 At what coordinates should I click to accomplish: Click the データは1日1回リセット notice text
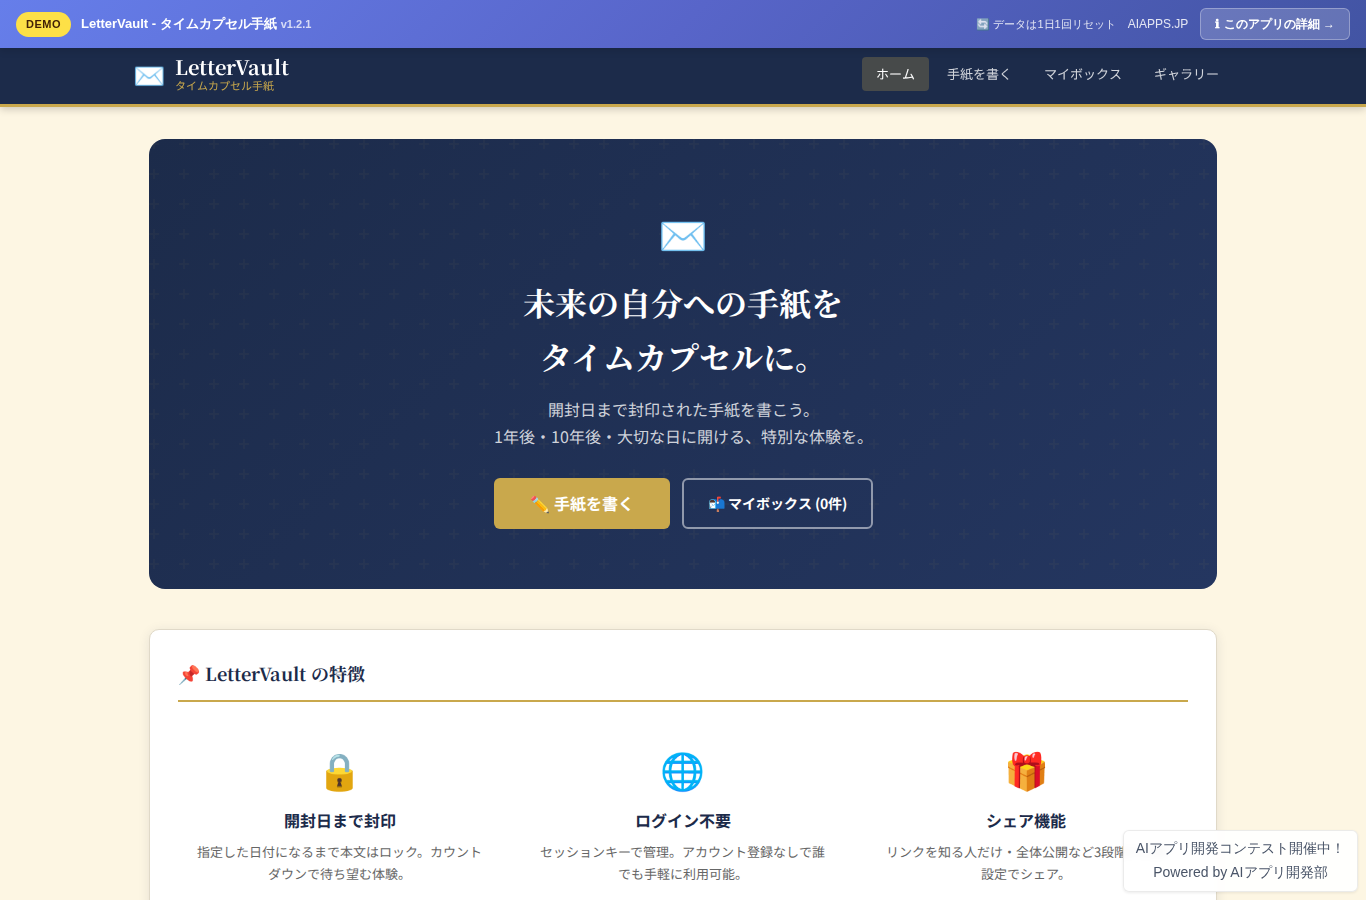click(1053, 24)
